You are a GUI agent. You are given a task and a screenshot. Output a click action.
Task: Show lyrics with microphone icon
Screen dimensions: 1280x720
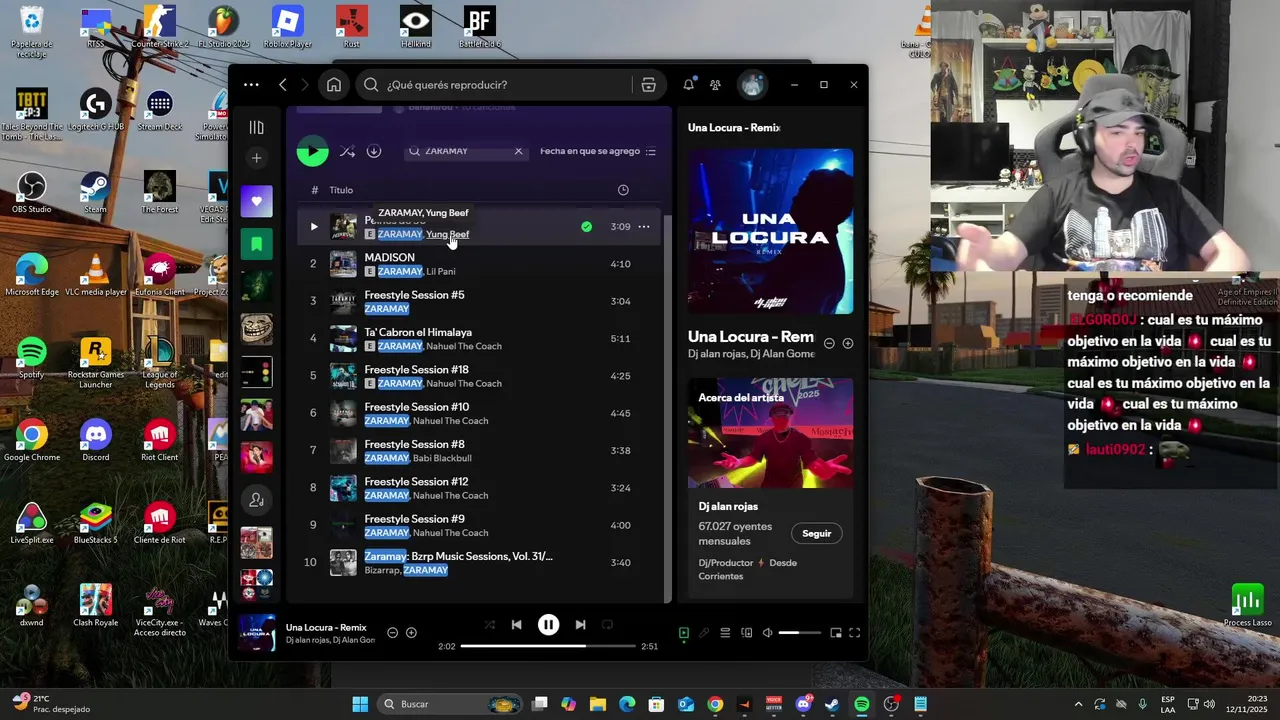click(704, 633)
